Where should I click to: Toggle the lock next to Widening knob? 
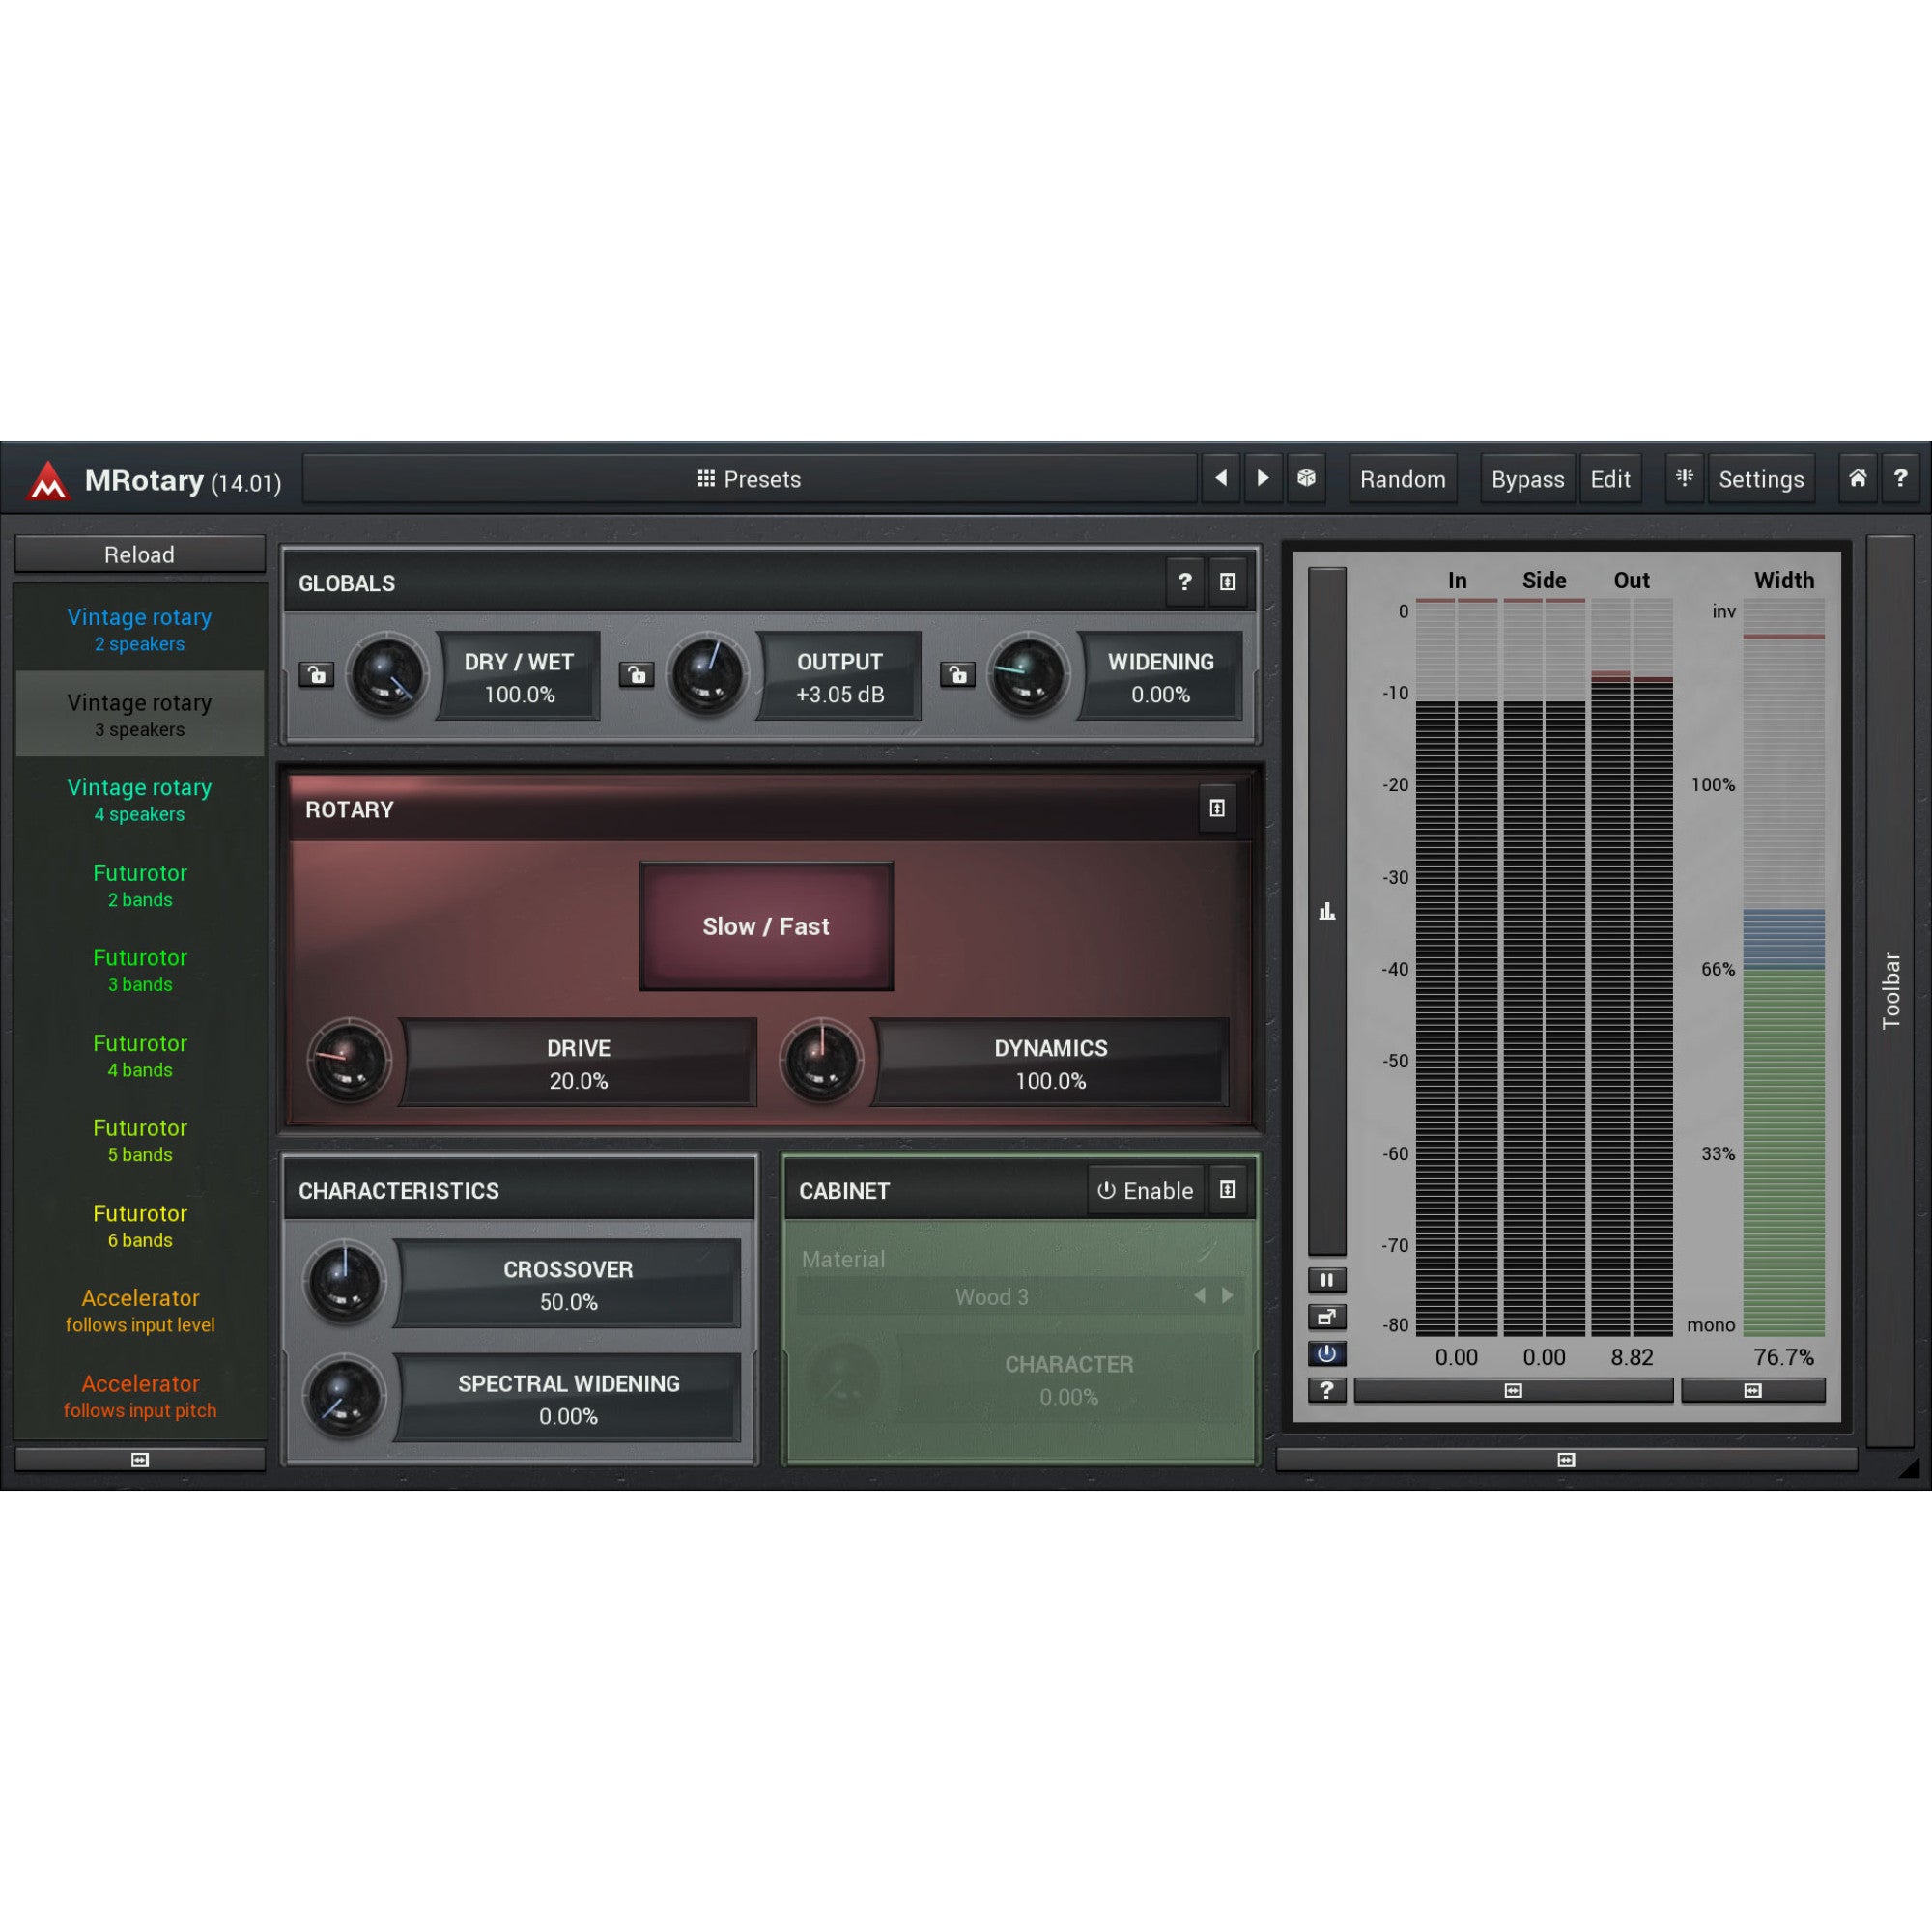958,675
